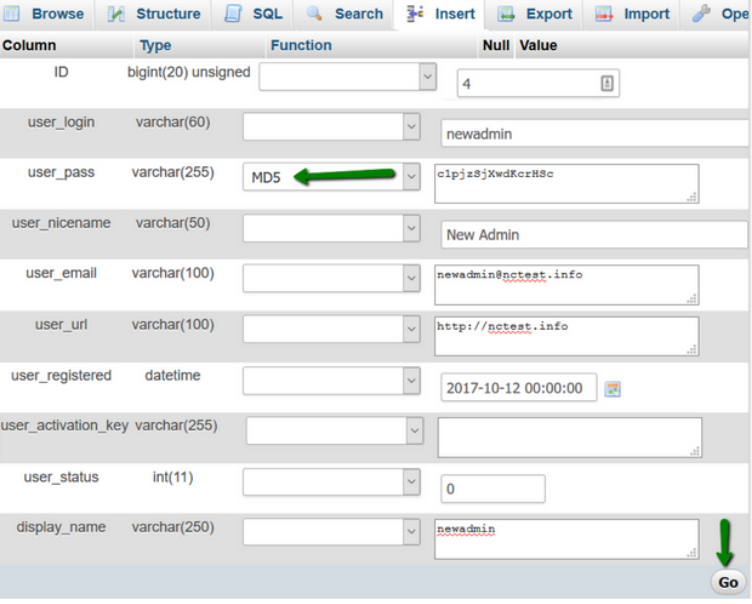Click the Search magnifier icon

[315, 14]
